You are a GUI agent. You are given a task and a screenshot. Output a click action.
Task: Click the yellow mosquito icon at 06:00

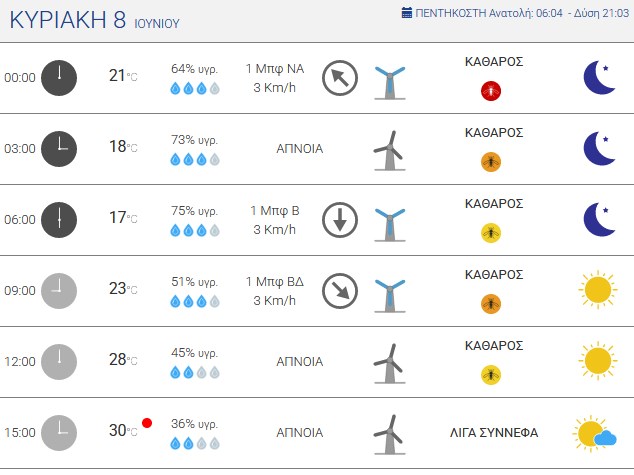(491, 233)
